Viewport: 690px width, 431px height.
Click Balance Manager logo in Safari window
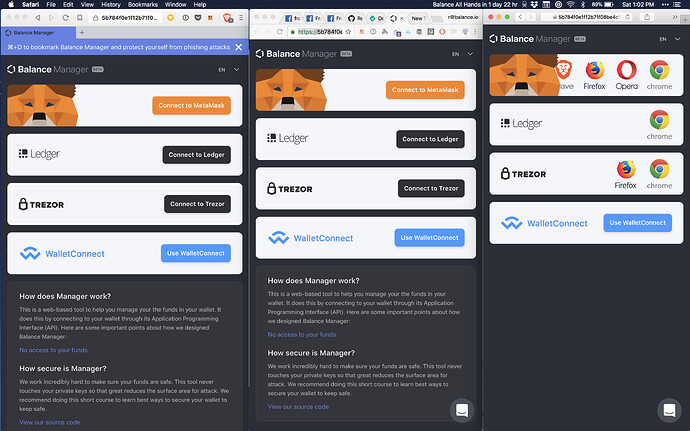pos(537,39)
